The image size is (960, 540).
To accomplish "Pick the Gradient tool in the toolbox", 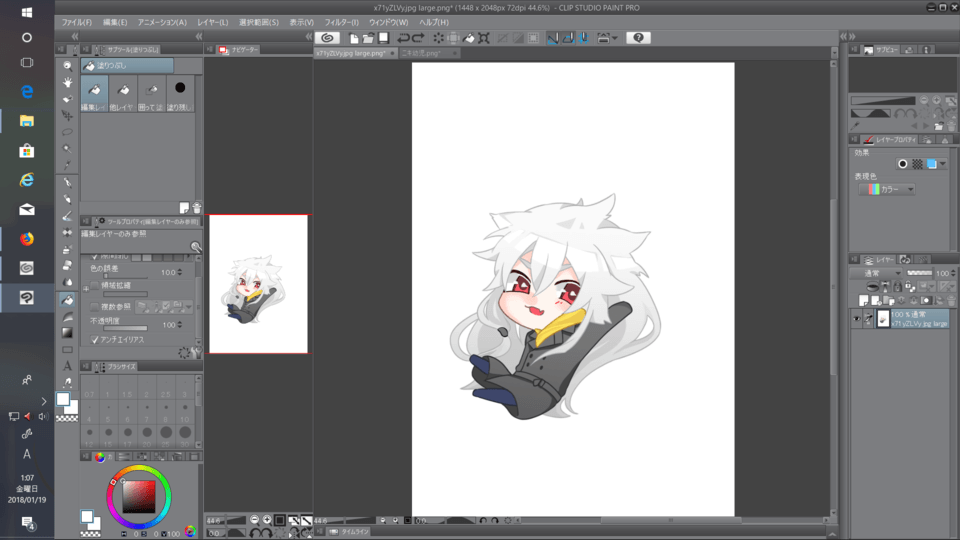I will [68, 332].
